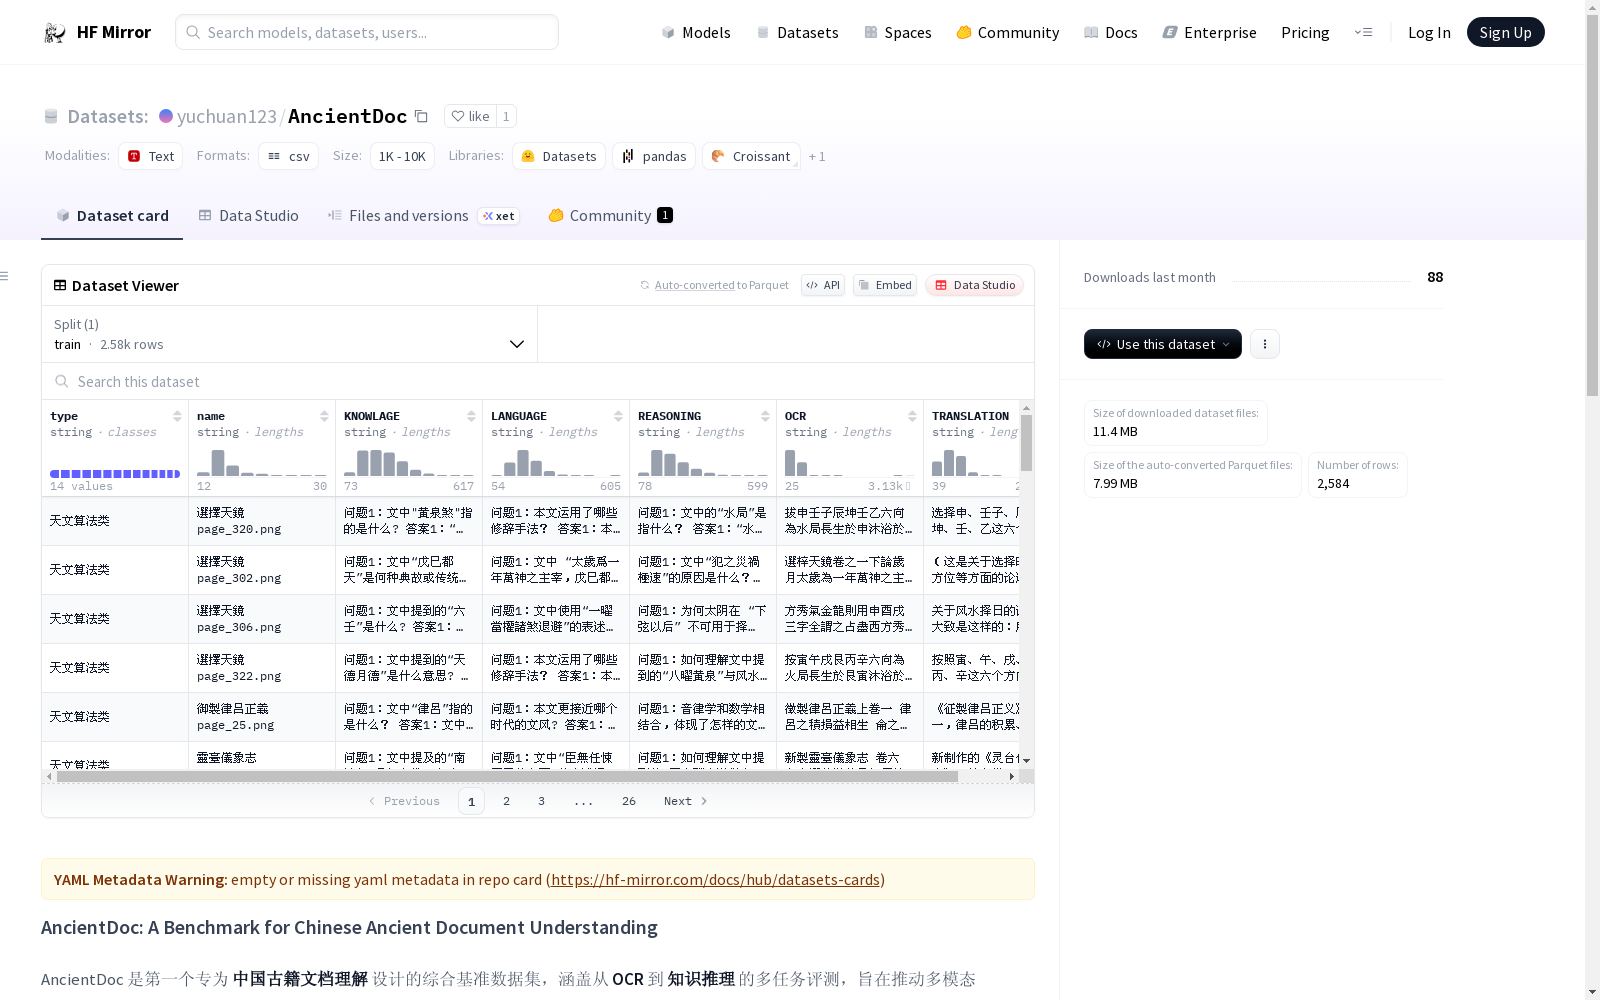This screenshot has width=1600, height=1000.
Task: Click the table horizontal scrollbar
Action: 507,776
